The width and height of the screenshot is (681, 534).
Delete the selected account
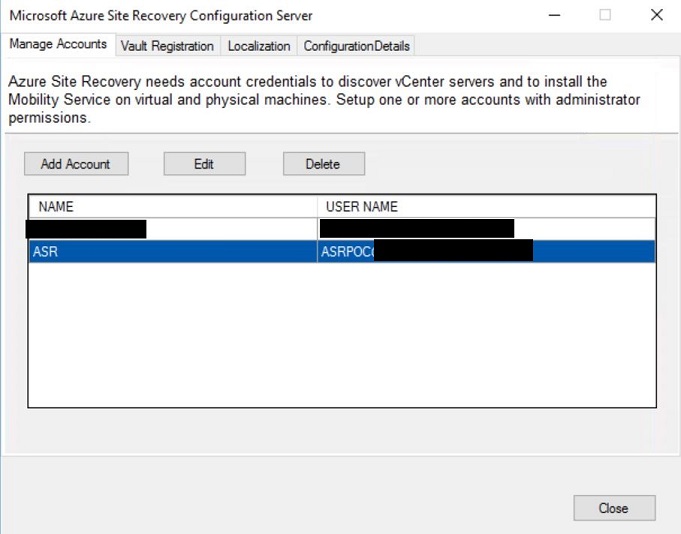[x=324, y=164]
